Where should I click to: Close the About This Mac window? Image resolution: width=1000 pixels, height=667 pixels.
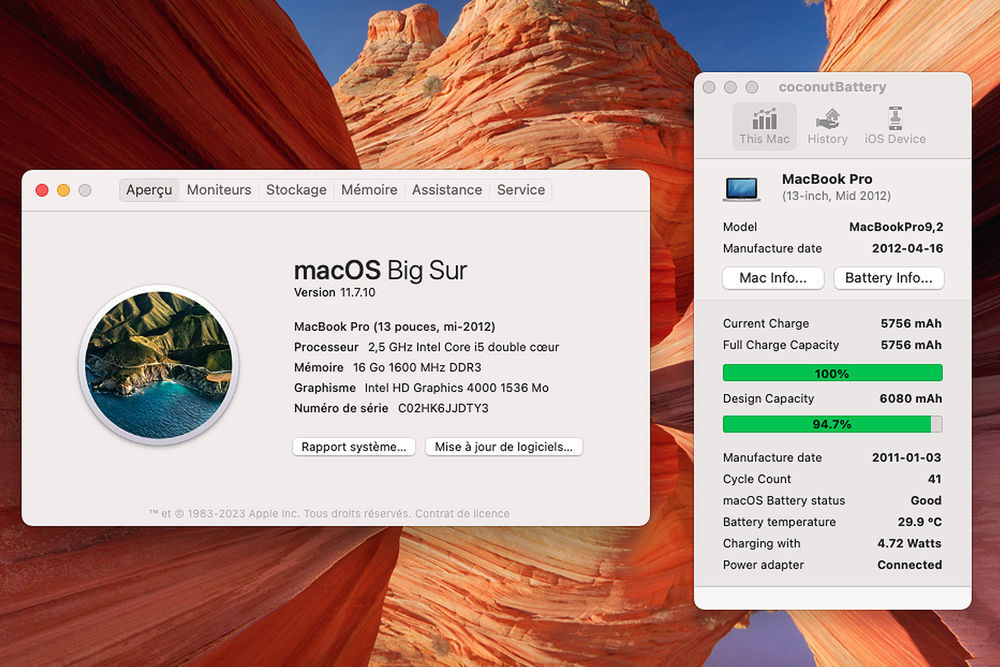click(x=42, y=190)
